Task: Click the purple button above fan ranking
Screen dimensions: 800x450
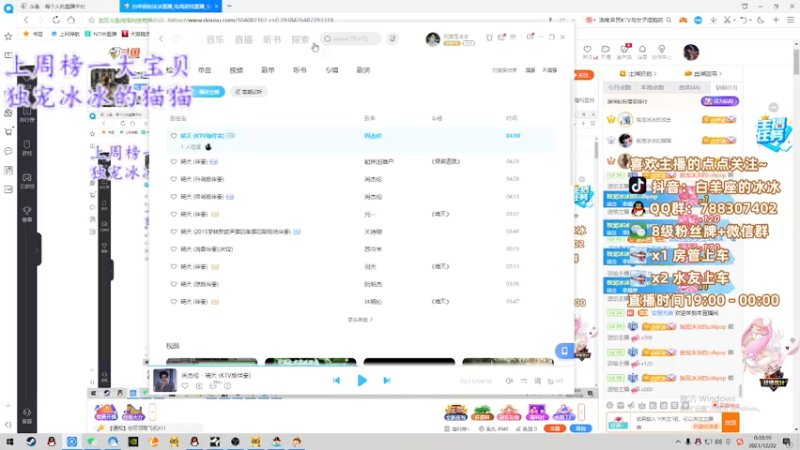Action: (x=719, y=102)
